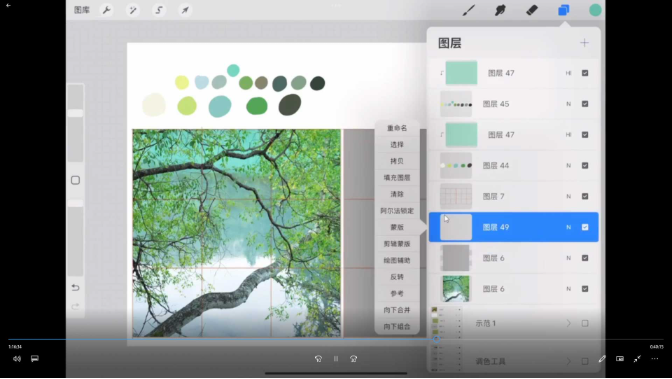Activate the S-shaped Selection tool
This screenshot has width=672, height=379.
tap(159, 10)
